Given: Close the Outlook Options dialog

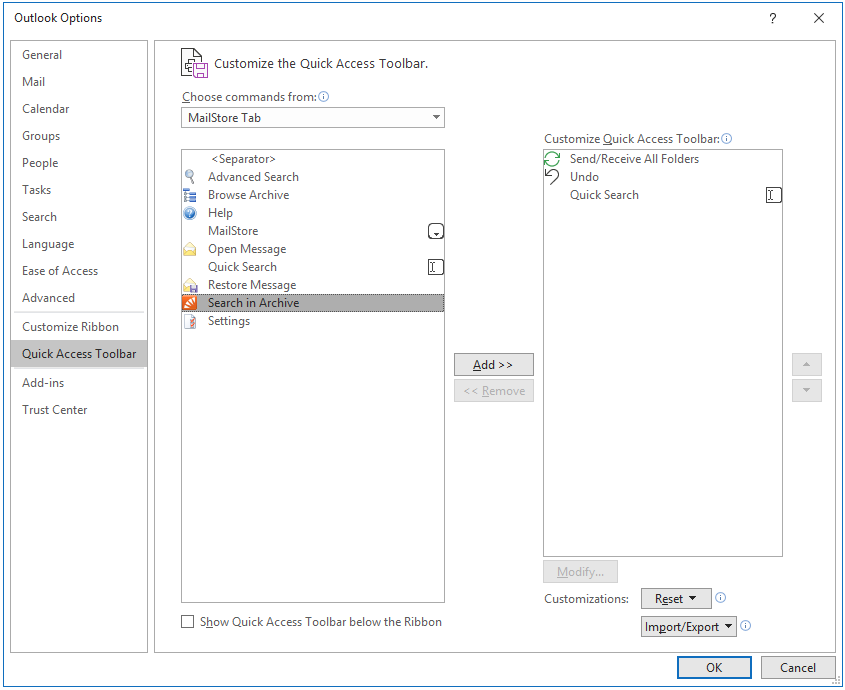Looking at the screenshot, I should [x=819, y=18].
